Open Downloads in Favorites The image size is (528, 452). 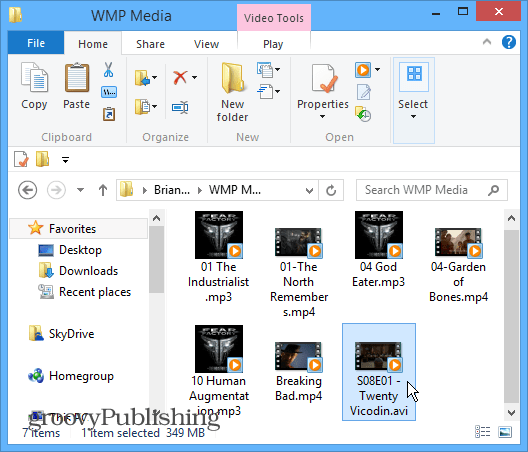tap(88, 271)
